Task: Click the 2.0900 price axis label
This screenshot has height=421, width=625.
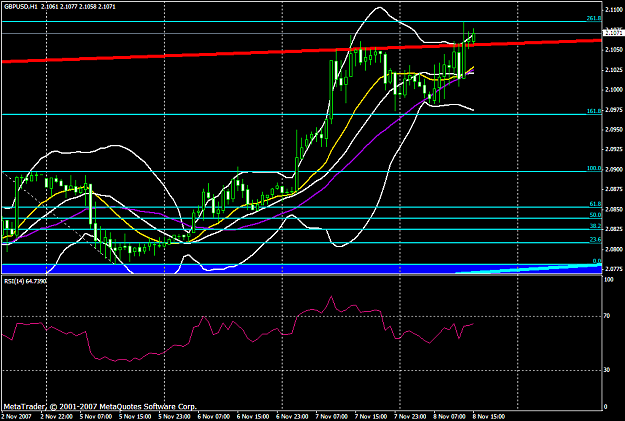Action: point(612,169)
